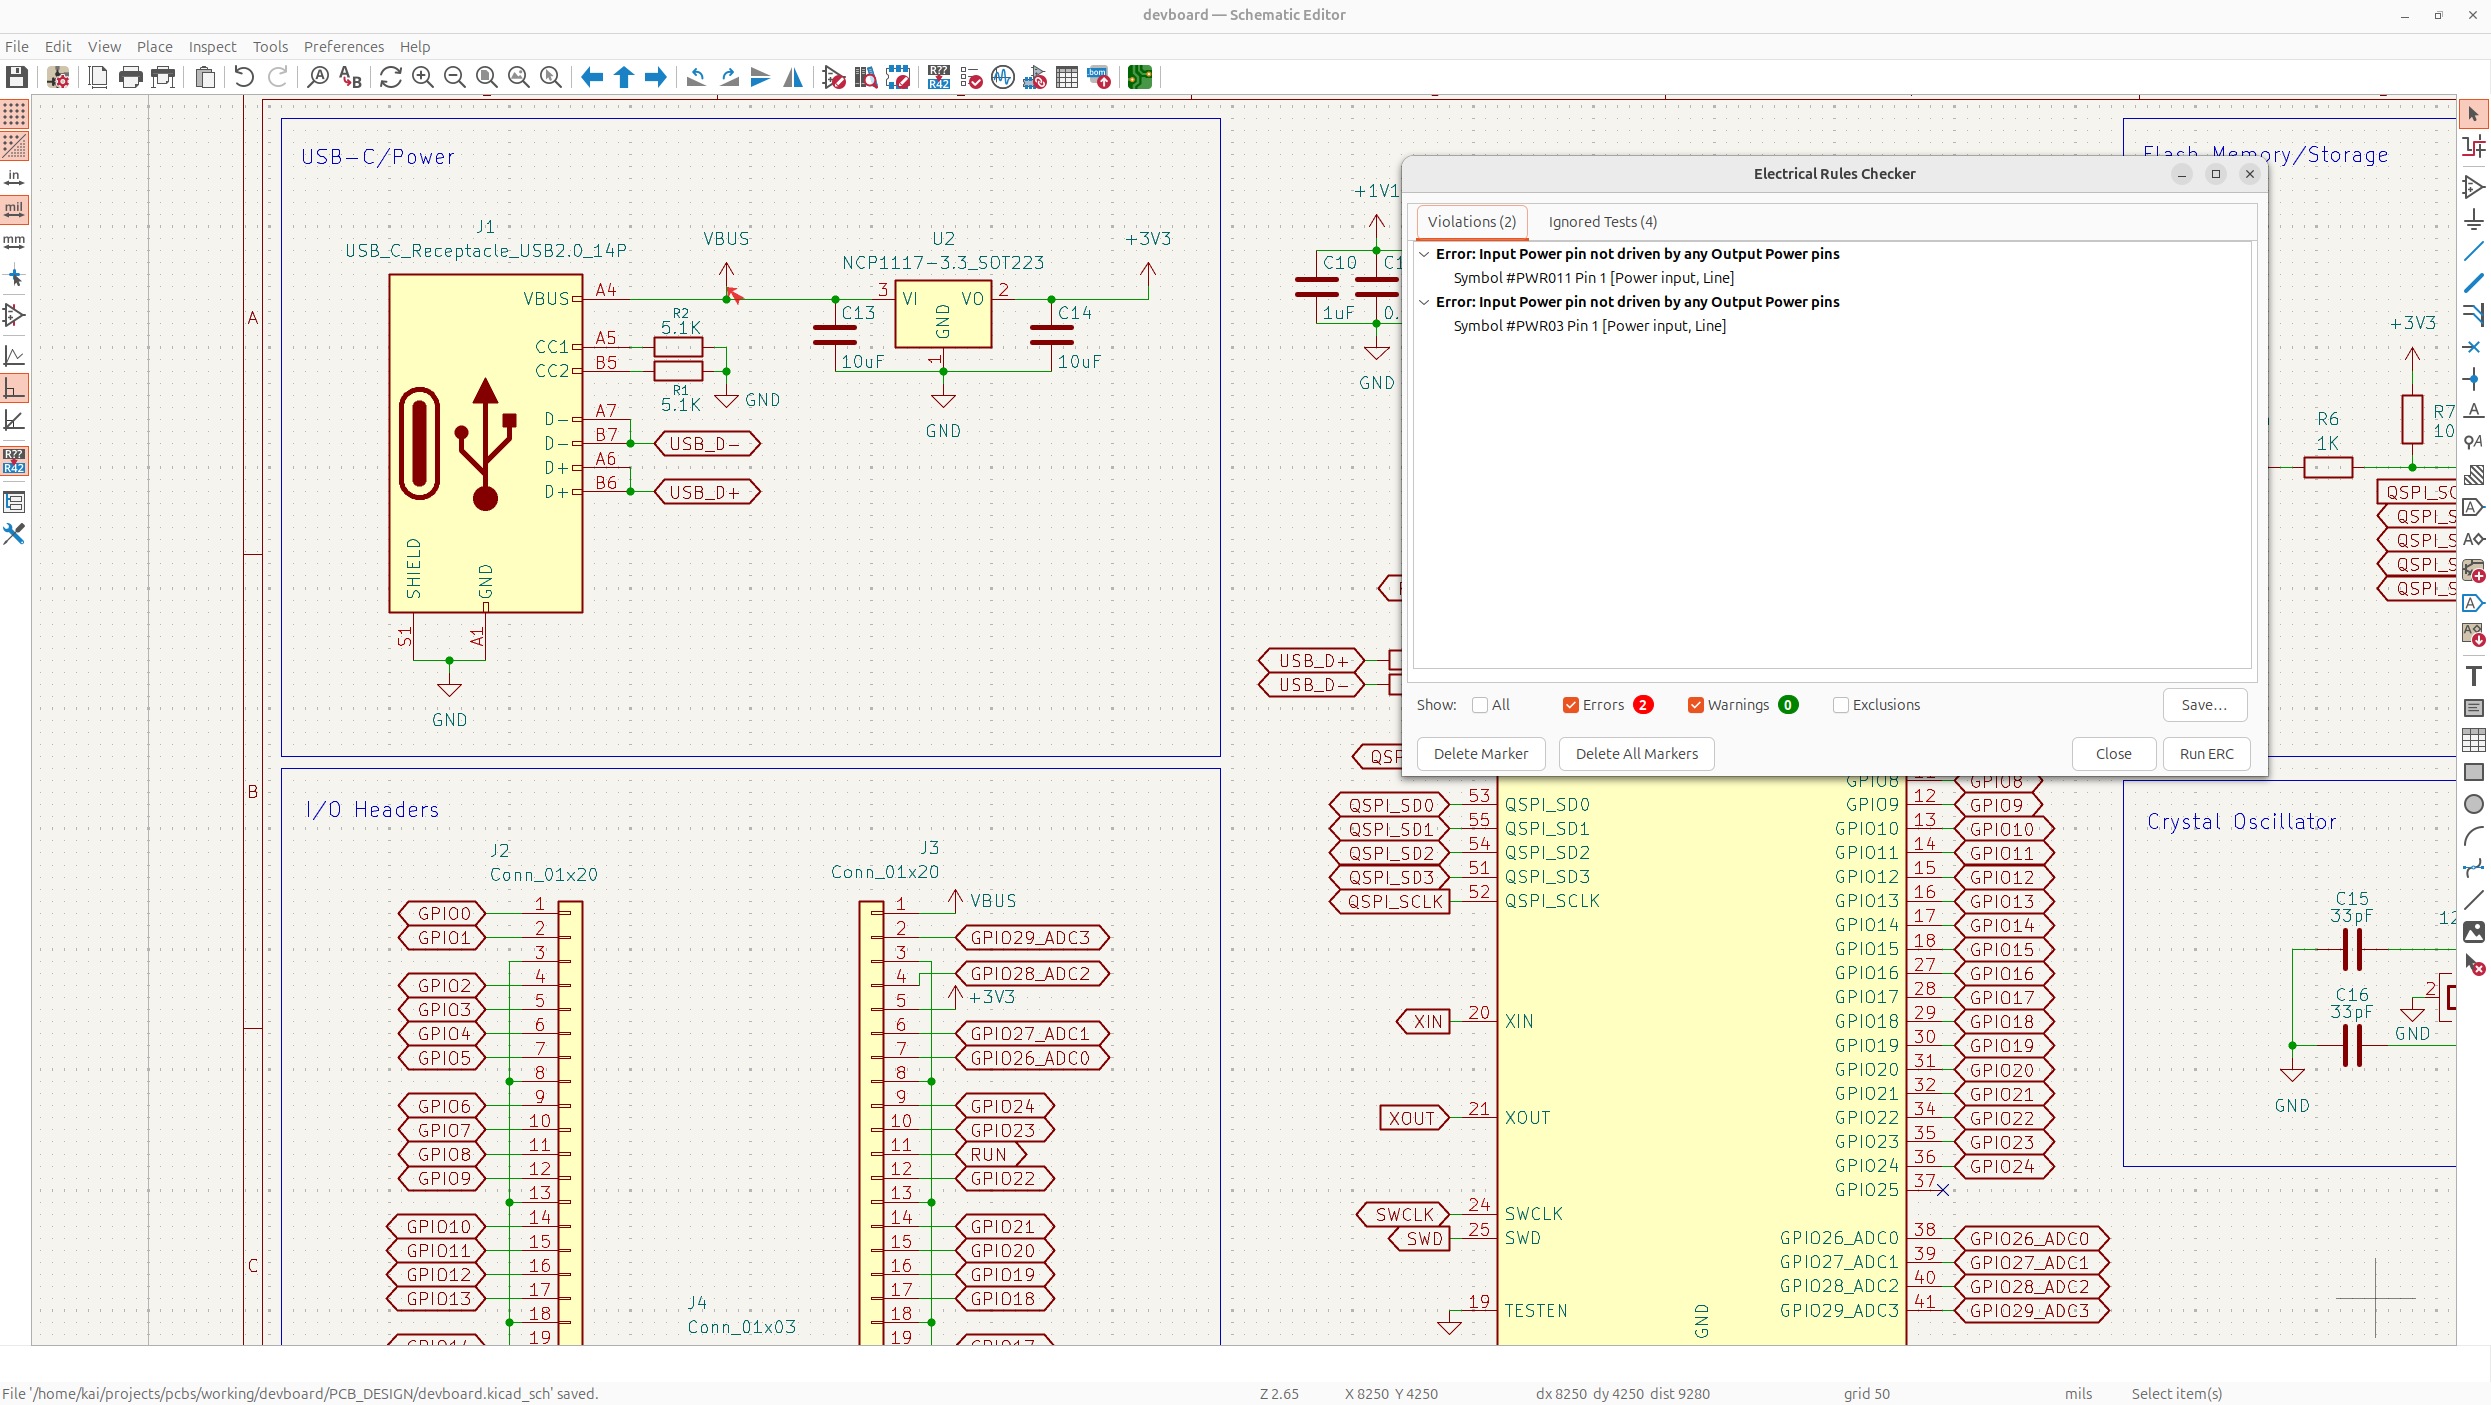Check the Show All checkbox

coord(1480,705)
